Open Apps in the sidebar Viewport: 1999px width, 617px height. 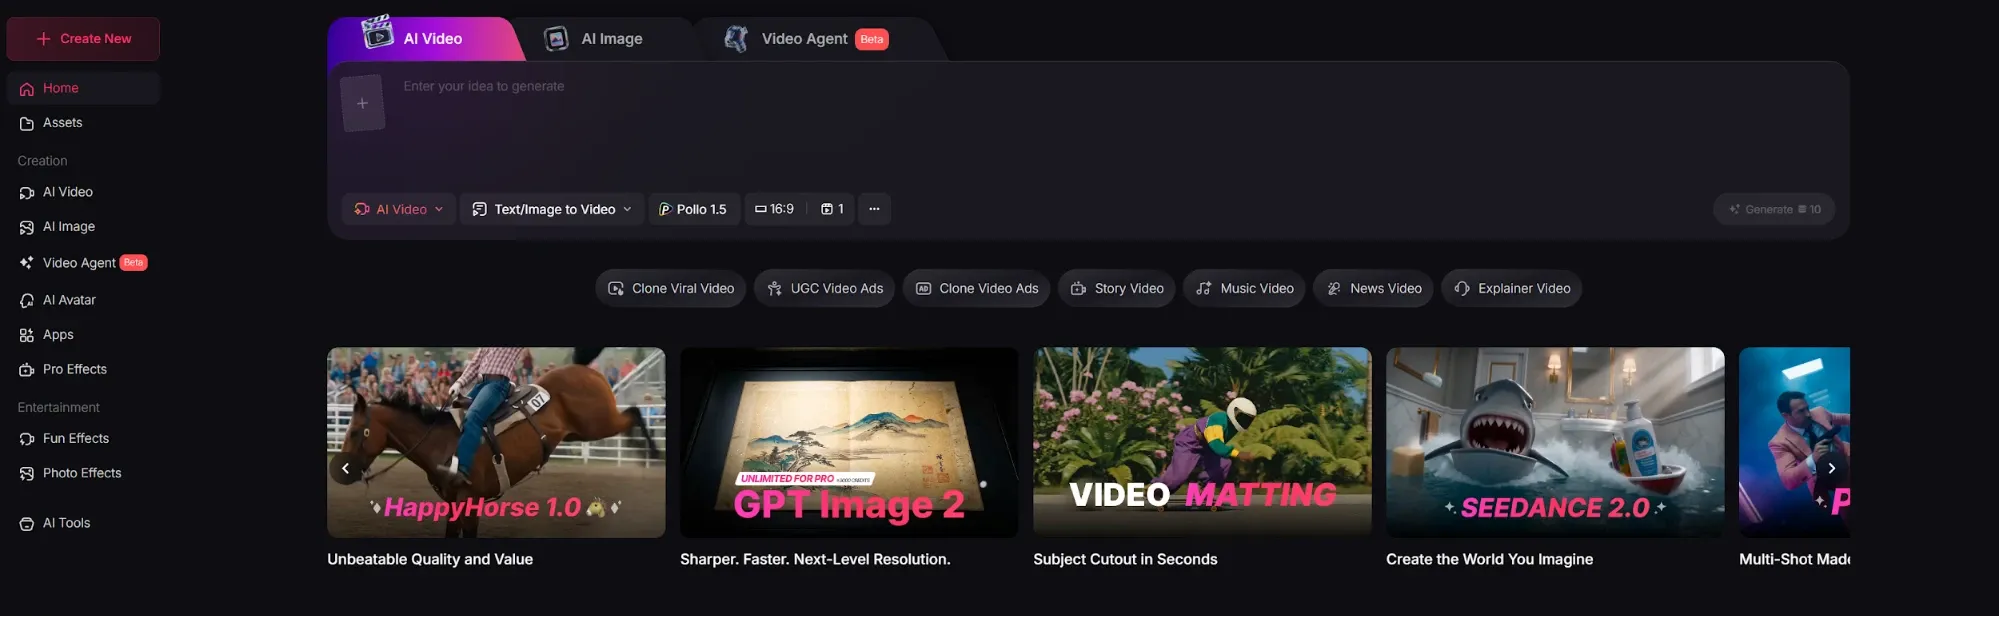coord(83,335)
